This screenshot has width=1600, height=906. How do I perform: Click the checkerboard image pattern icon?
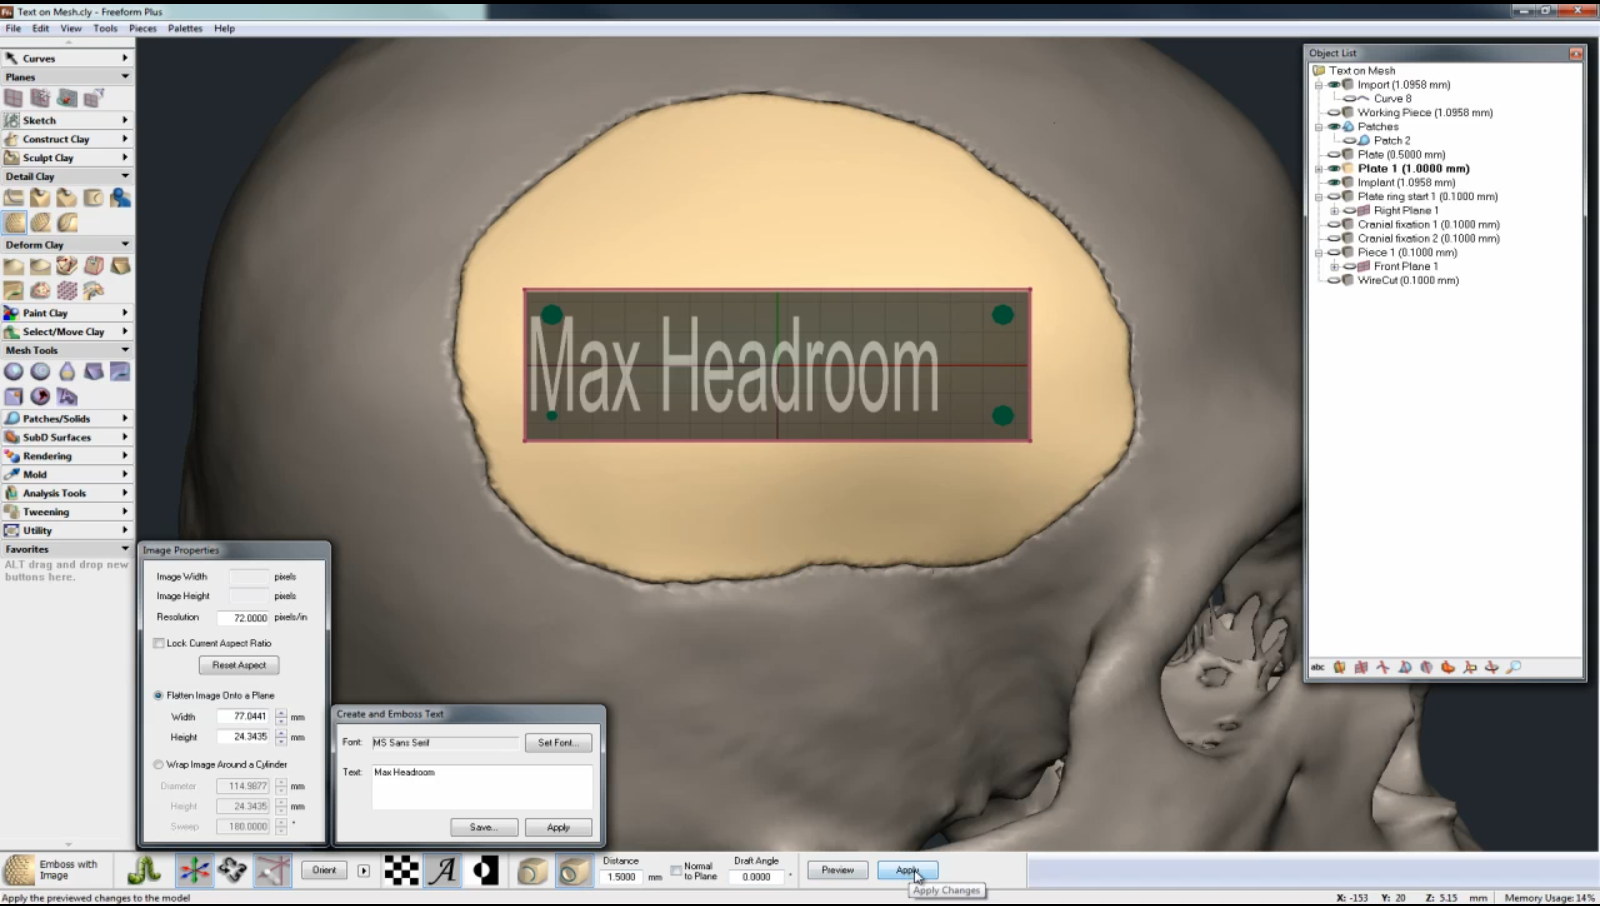coord(402,870)
